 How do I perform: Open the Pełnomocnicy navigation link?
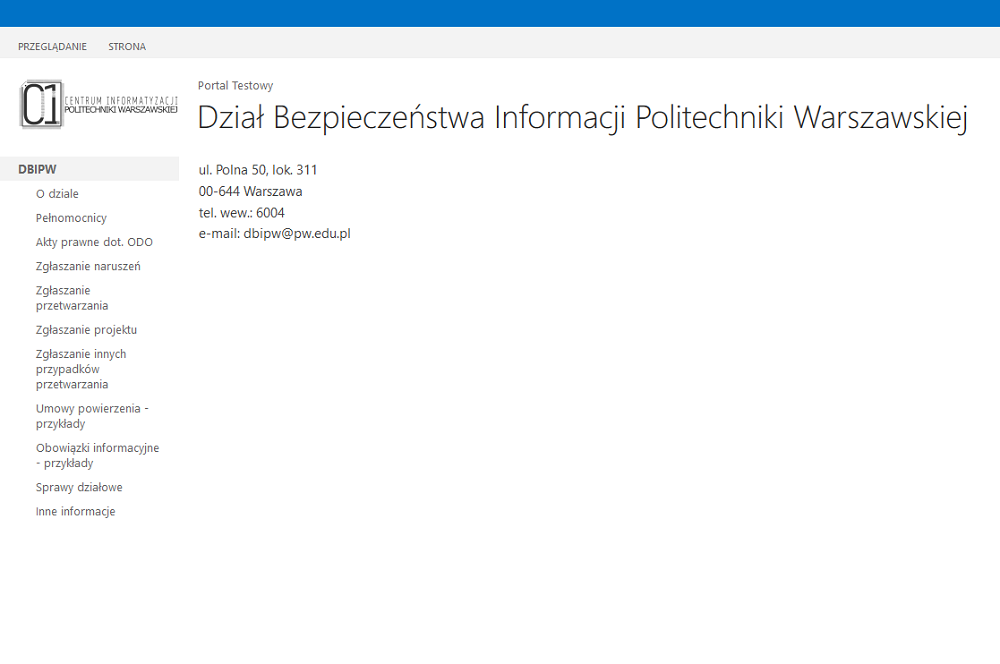(71, 218)
